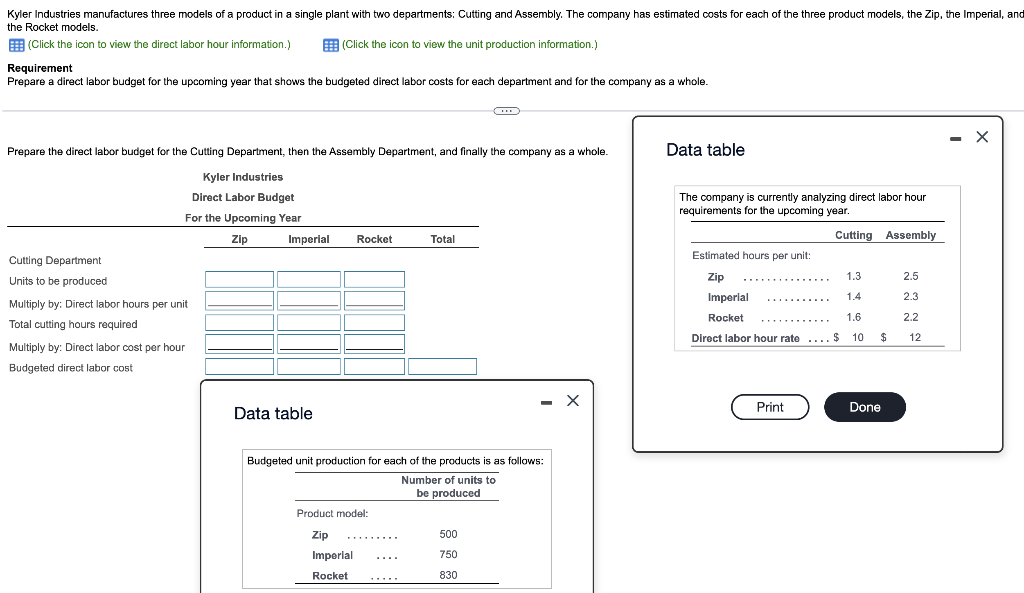Click the Requirement heading
This screenshot has height=593, width=1024.
point(40,68)
